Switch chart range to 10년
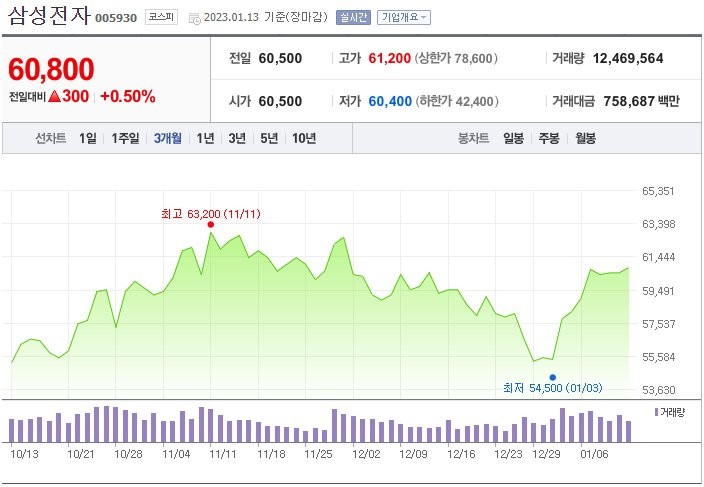This screenshot has height=487, width=704. [x=304, y=138]
